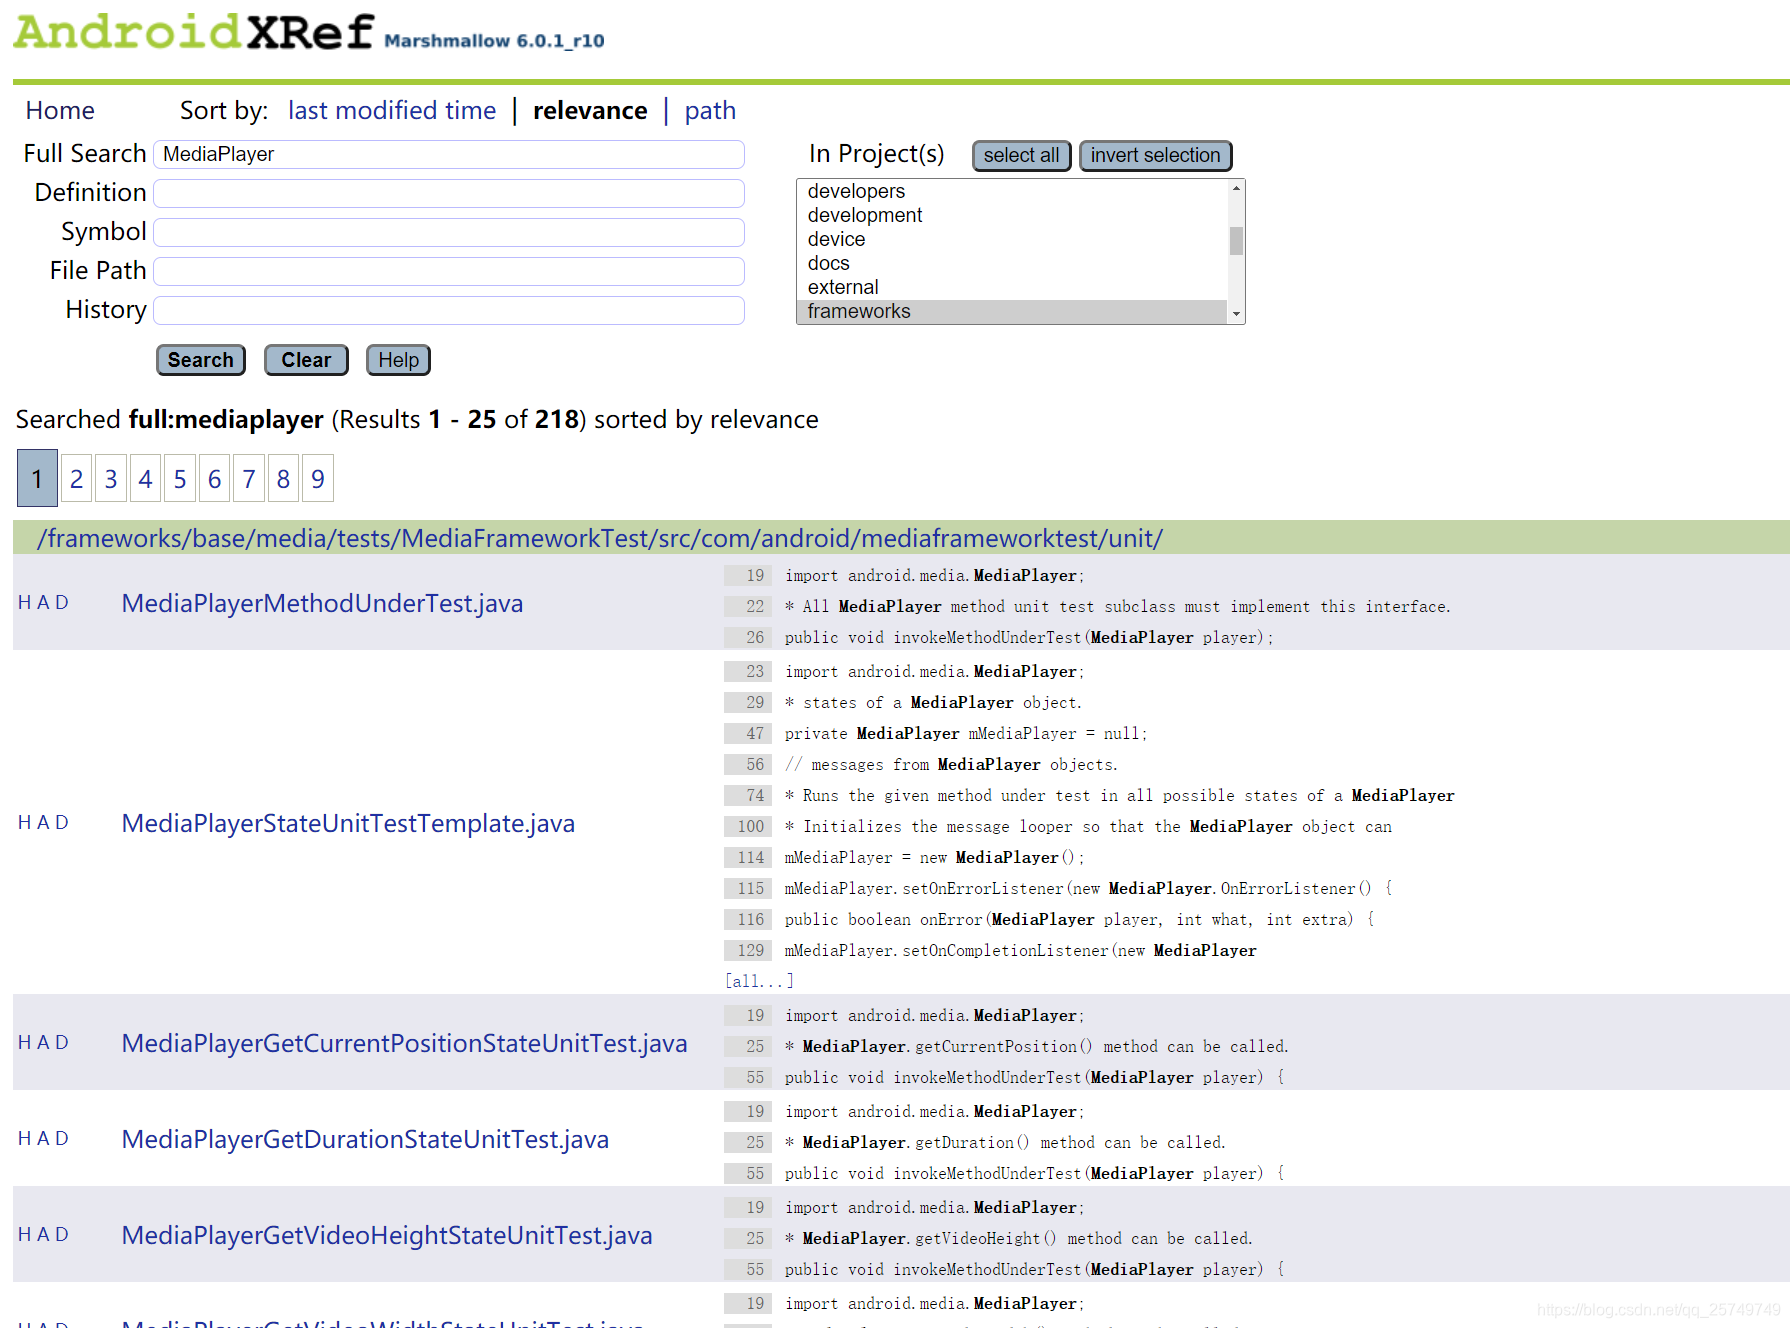1790x1328 pixels.
Task: Click the Search button
Action: coord(201,360)
